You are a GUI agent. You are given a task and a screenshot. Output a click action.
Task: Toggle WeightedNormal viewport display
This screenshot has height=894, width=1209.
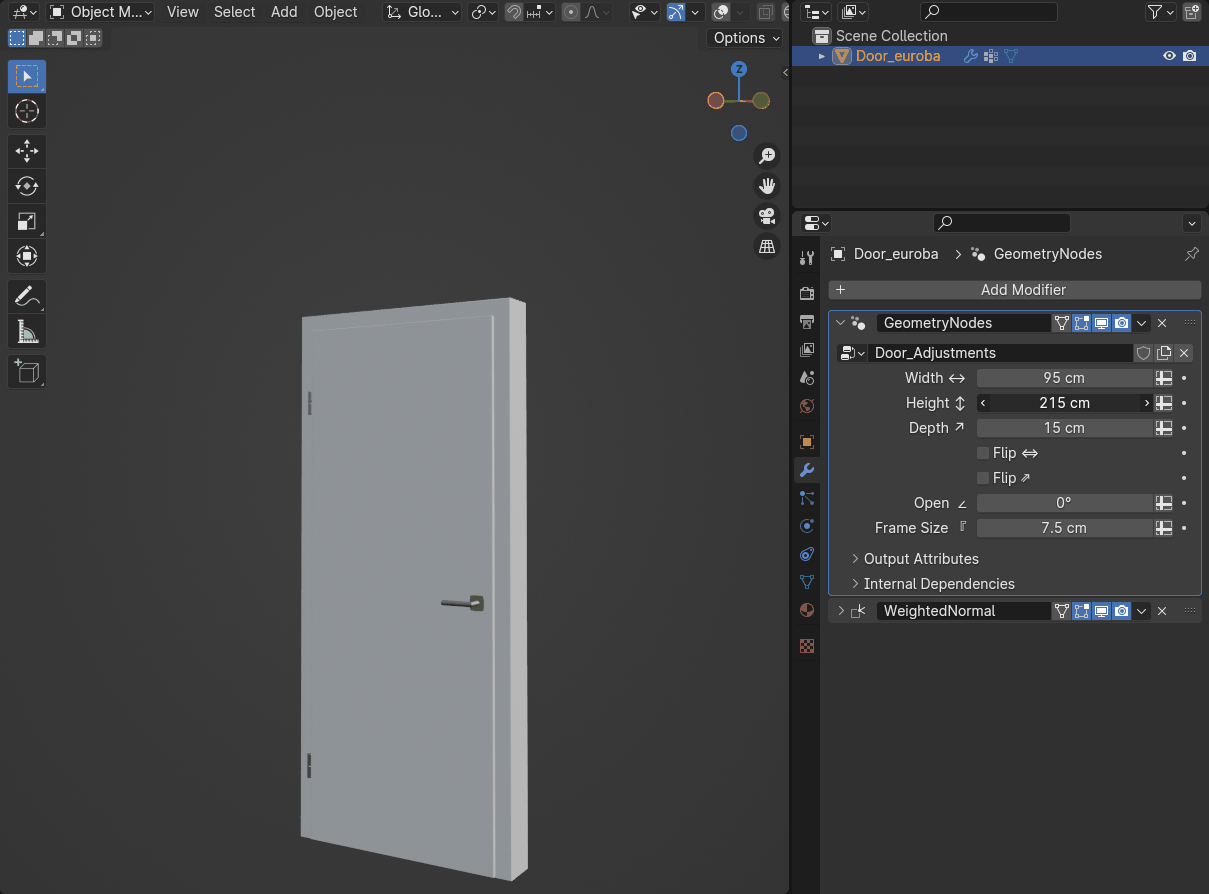coord(1102,611)
